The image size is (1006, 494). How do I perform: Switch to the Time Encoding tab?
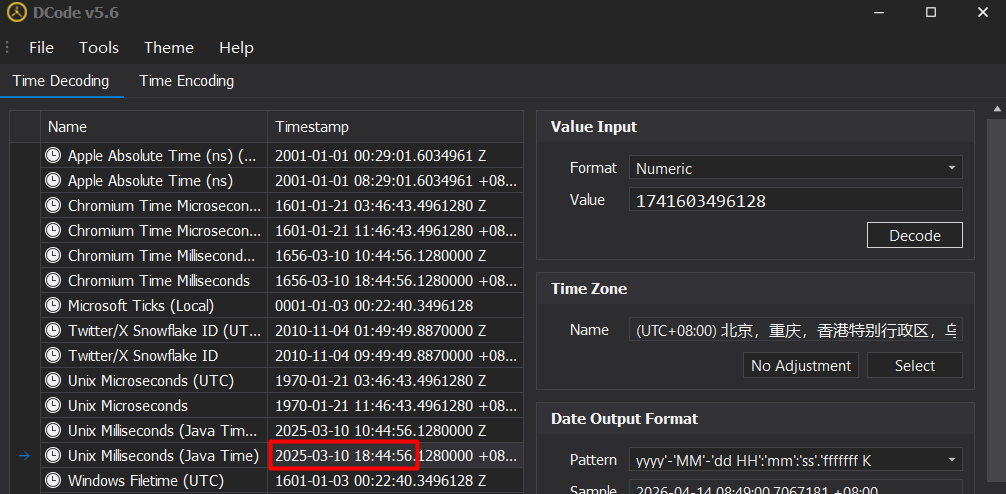tap(186, 81)
